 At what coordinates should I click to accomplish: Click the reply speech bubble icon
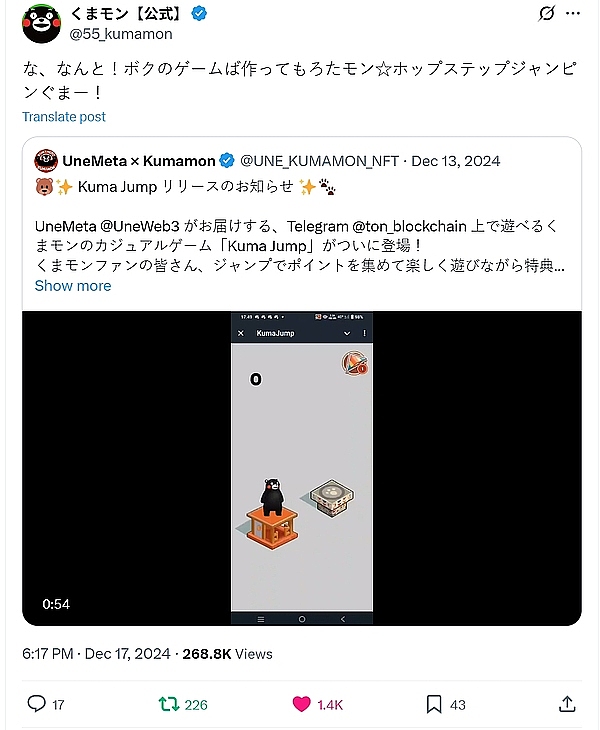pos(37,703)
